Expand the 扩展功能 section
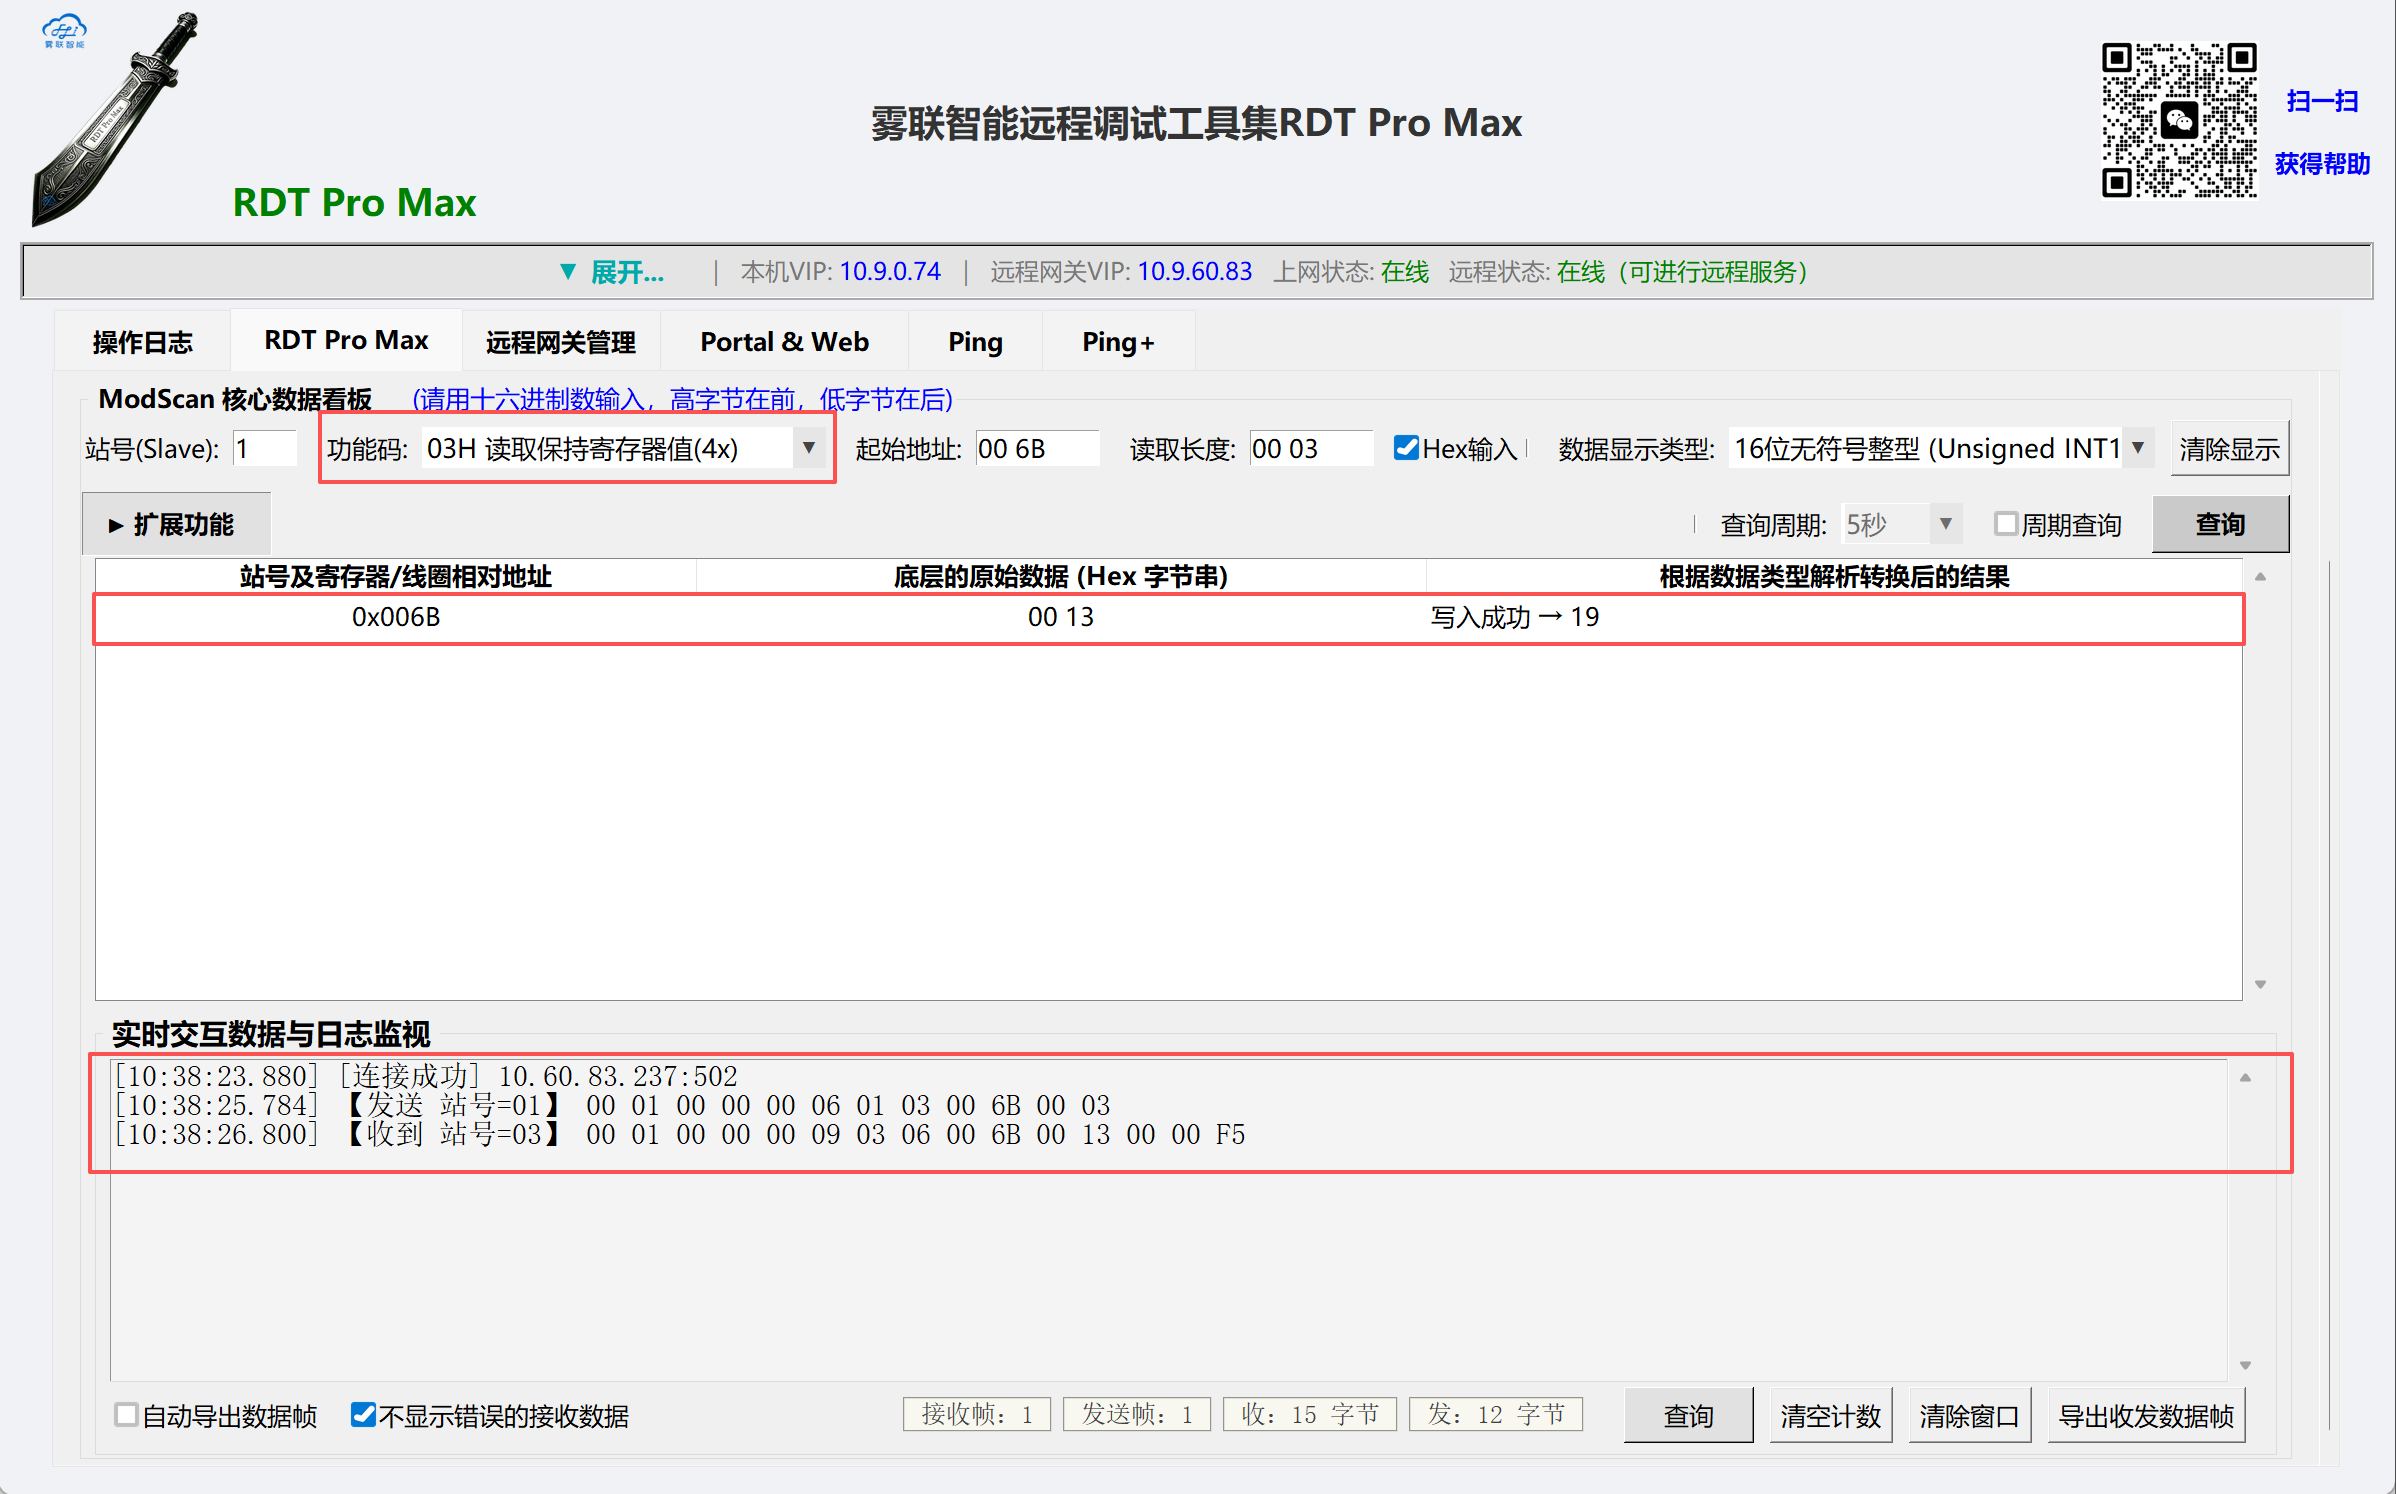Viewport: 2396px width, 1494px height. (176, 525)
